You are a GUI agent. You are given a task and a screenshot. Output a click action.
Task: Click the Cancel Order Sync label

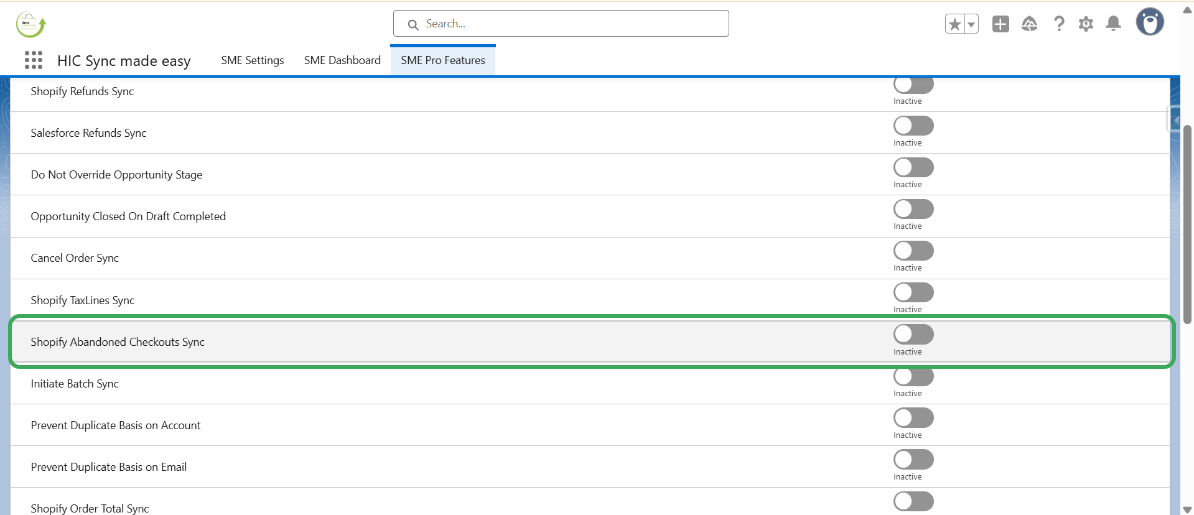pyautogui.click(x=75, y=258)
